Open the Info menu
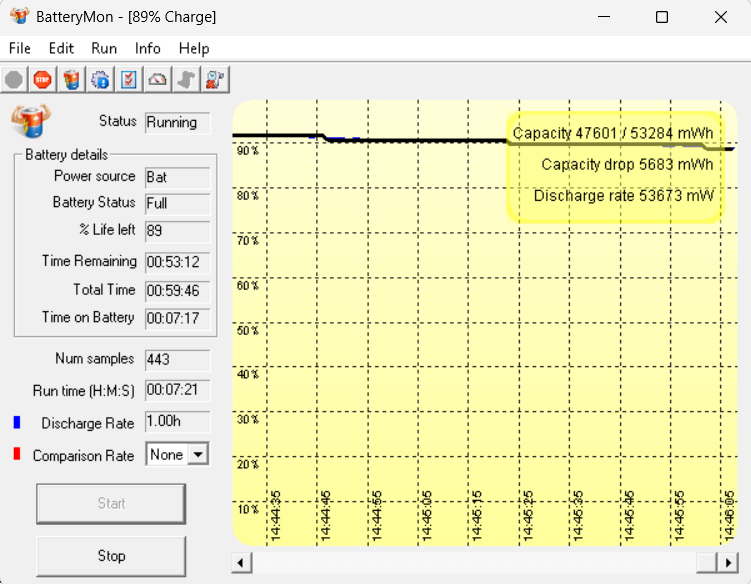This screenshot has height=584, width=751. point(148,48)
